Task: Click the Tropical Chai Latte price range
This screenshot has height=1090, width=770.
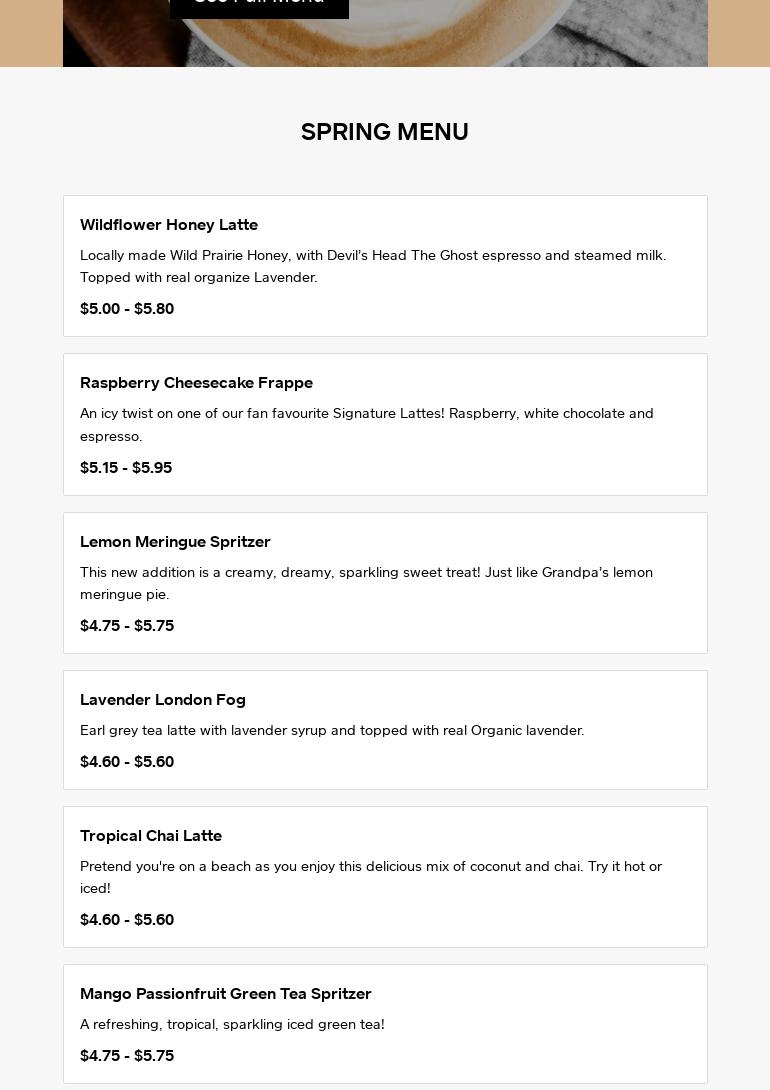Action: point(127,920)
